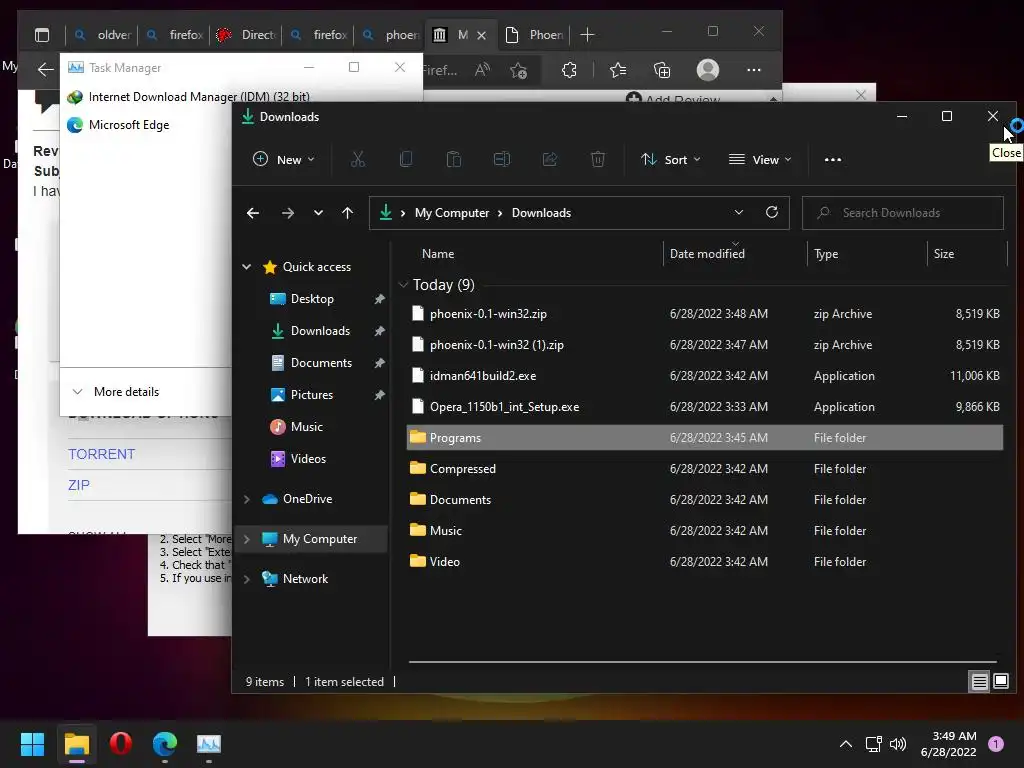Go up one folder level
1024x768 pixels.
[347, 213]
